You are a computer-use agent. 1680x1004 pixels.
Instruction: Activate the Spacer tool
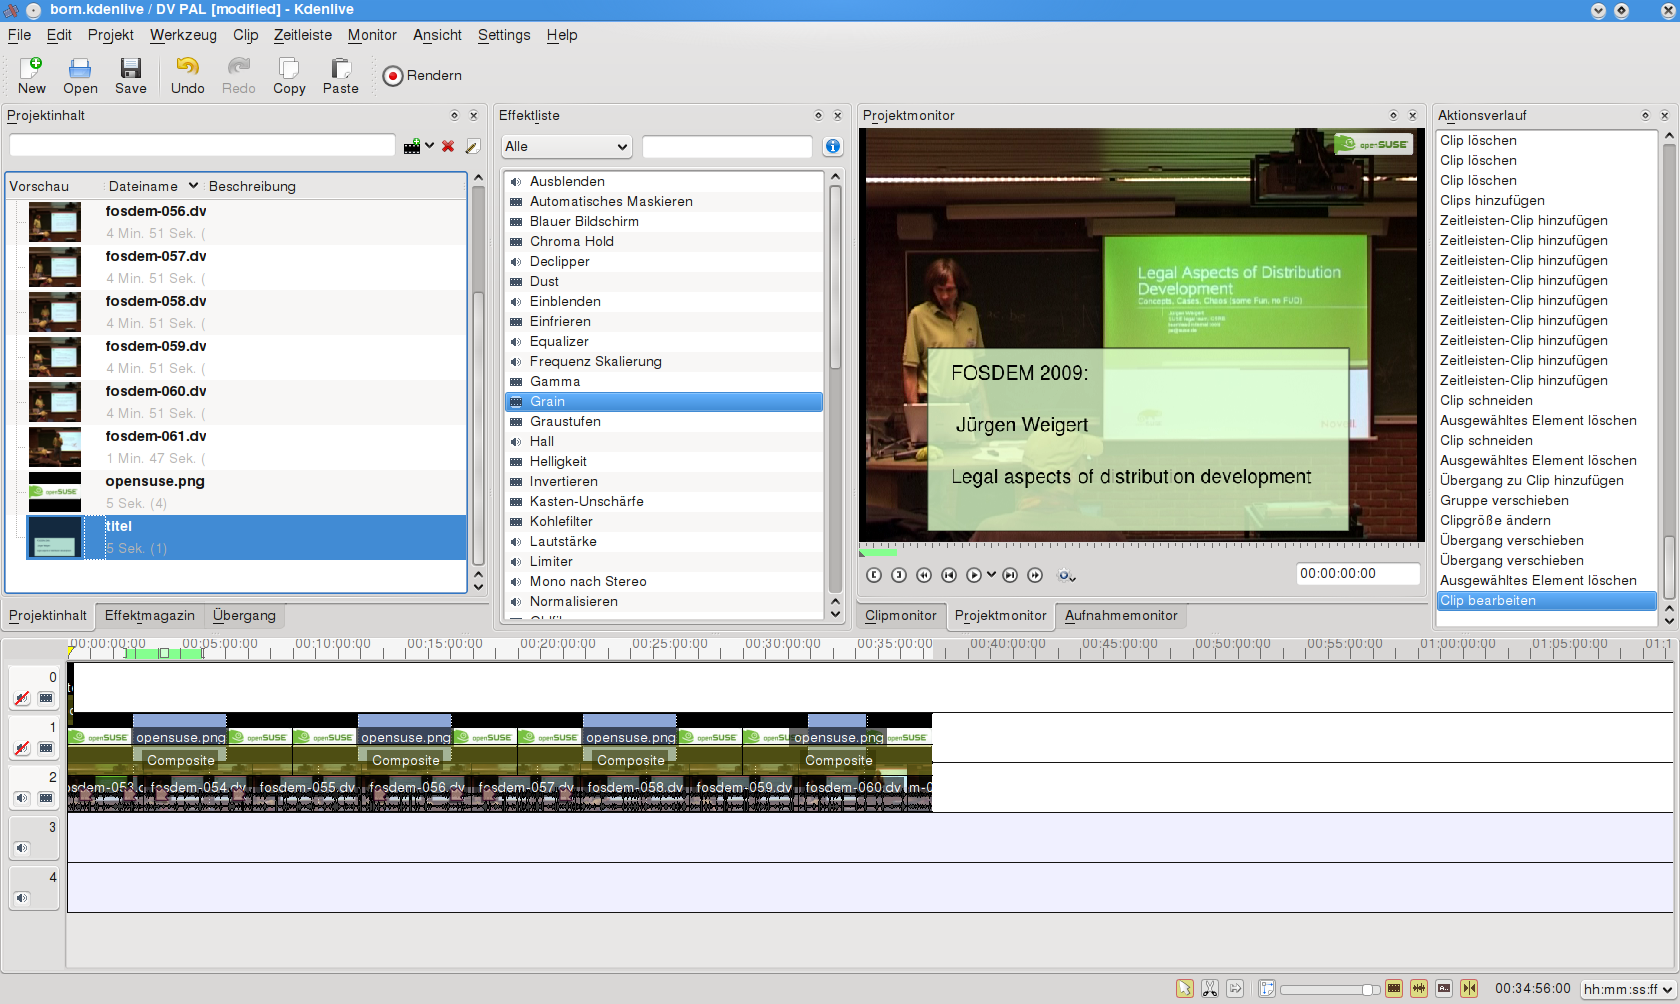[1236, 988]
